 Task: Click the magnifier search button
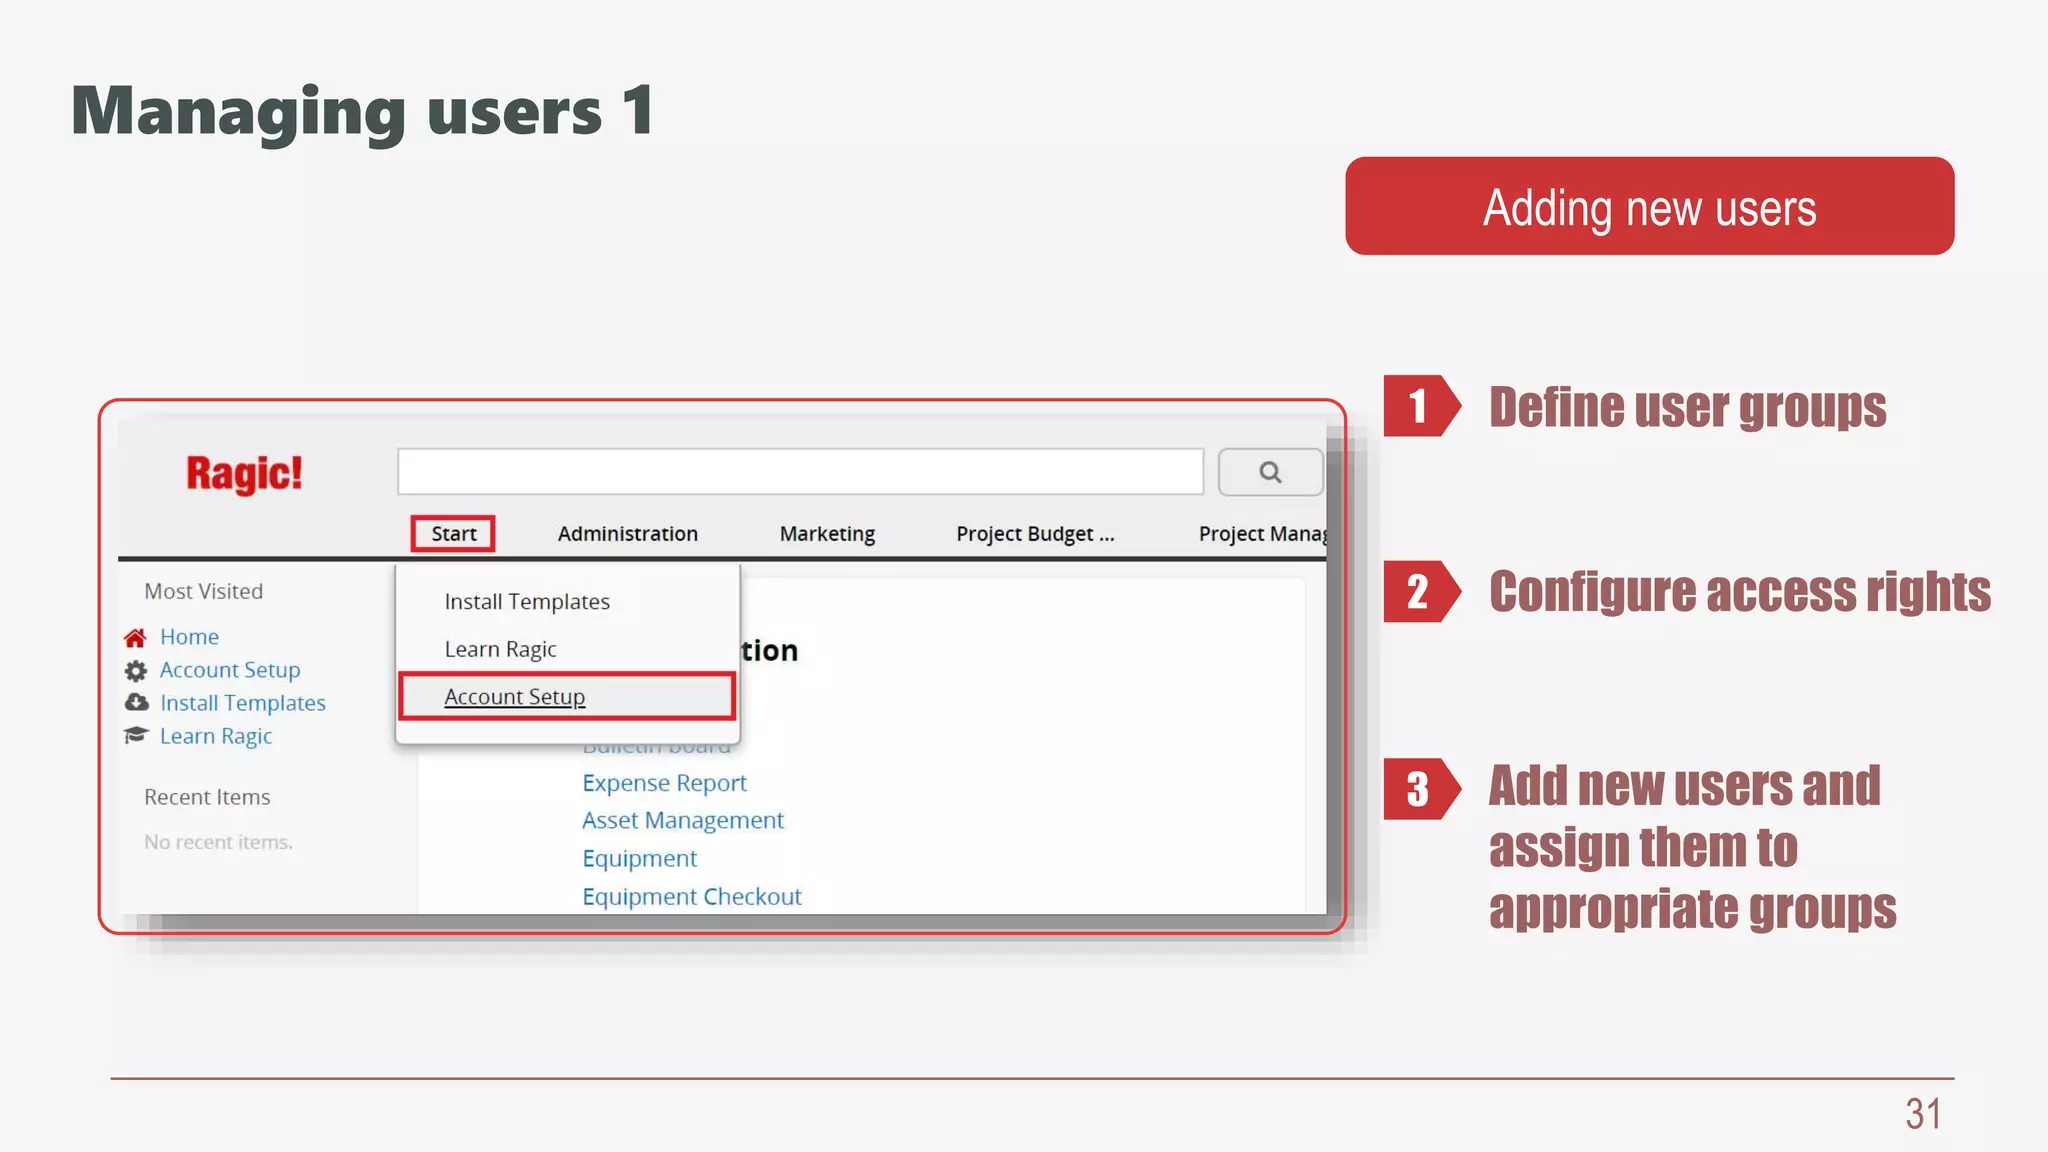pos(1270,472)
